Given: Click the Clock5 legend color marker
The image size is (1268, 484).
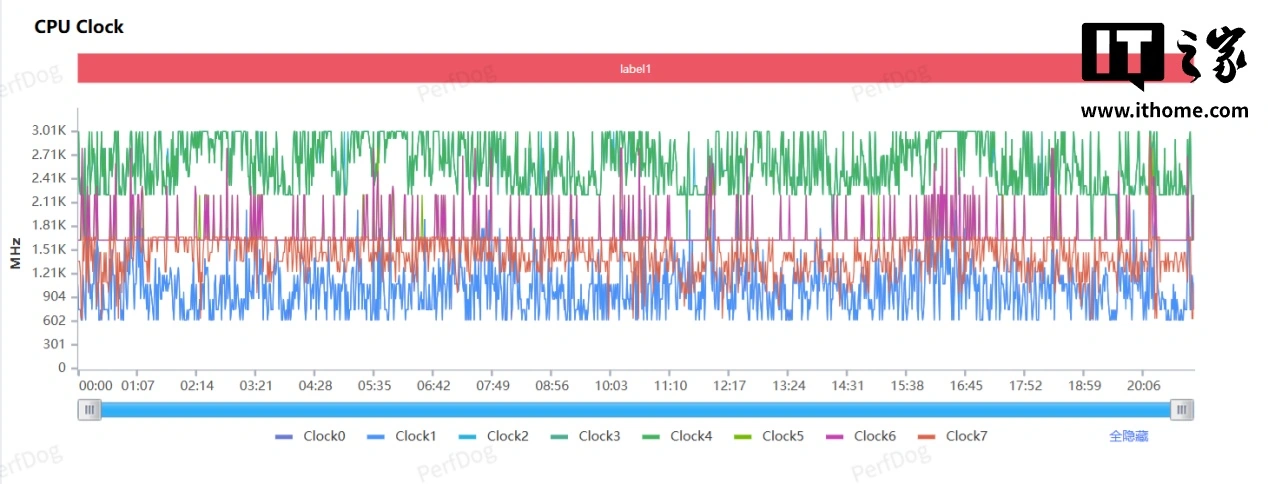Looking at the screenshot, I should pyautogui.click(x=744, y=436).
